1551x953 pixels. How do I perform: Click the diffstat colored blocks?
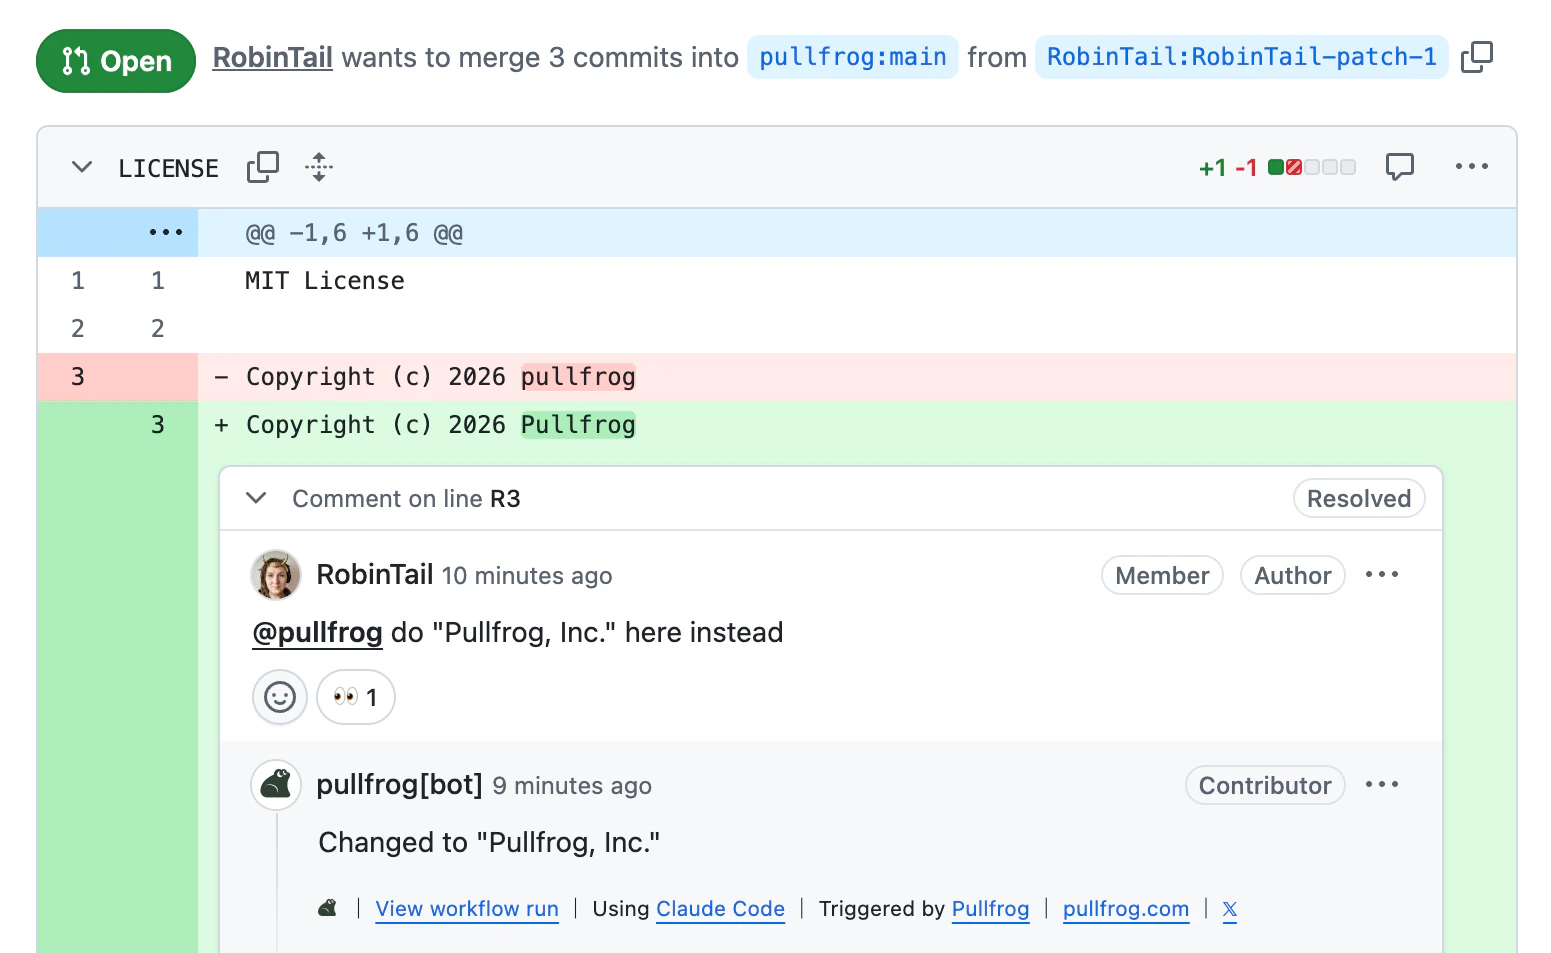(x=1312, y=167)
